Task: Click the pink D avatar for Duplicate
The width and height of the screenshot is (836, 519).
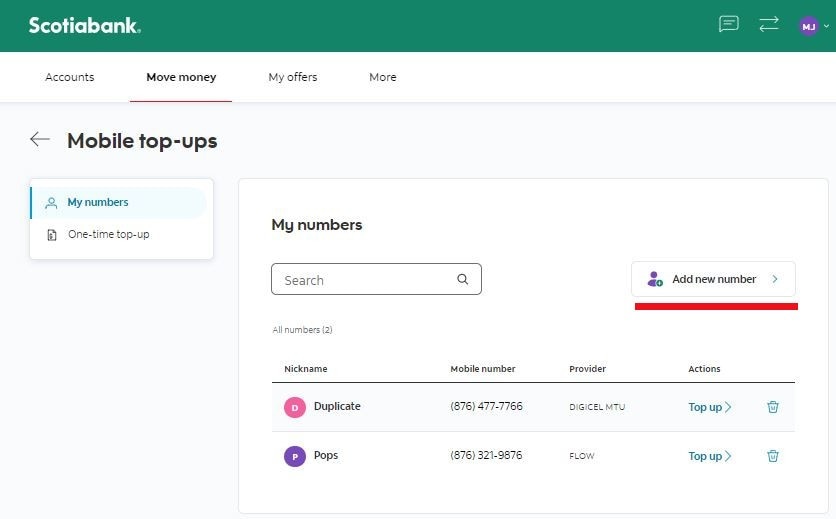Action: [x=294, y=407]
